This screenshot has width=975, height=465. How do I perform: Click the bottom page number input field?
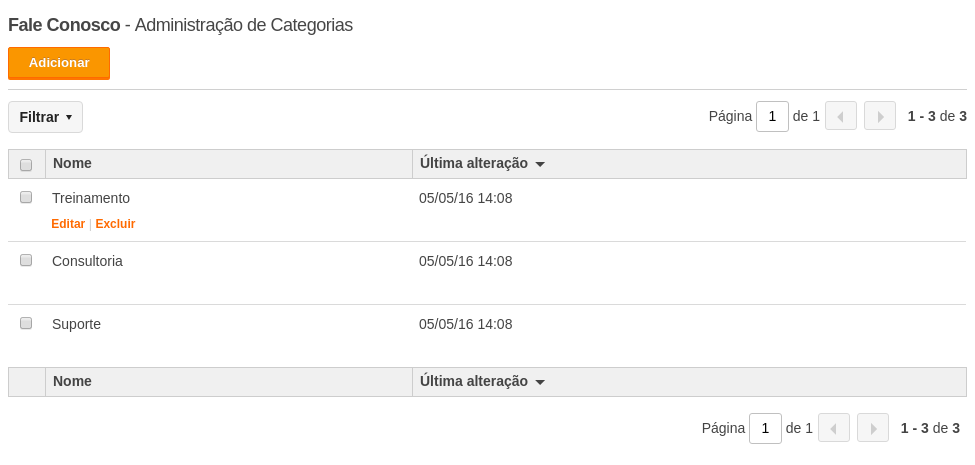[765, 428]
